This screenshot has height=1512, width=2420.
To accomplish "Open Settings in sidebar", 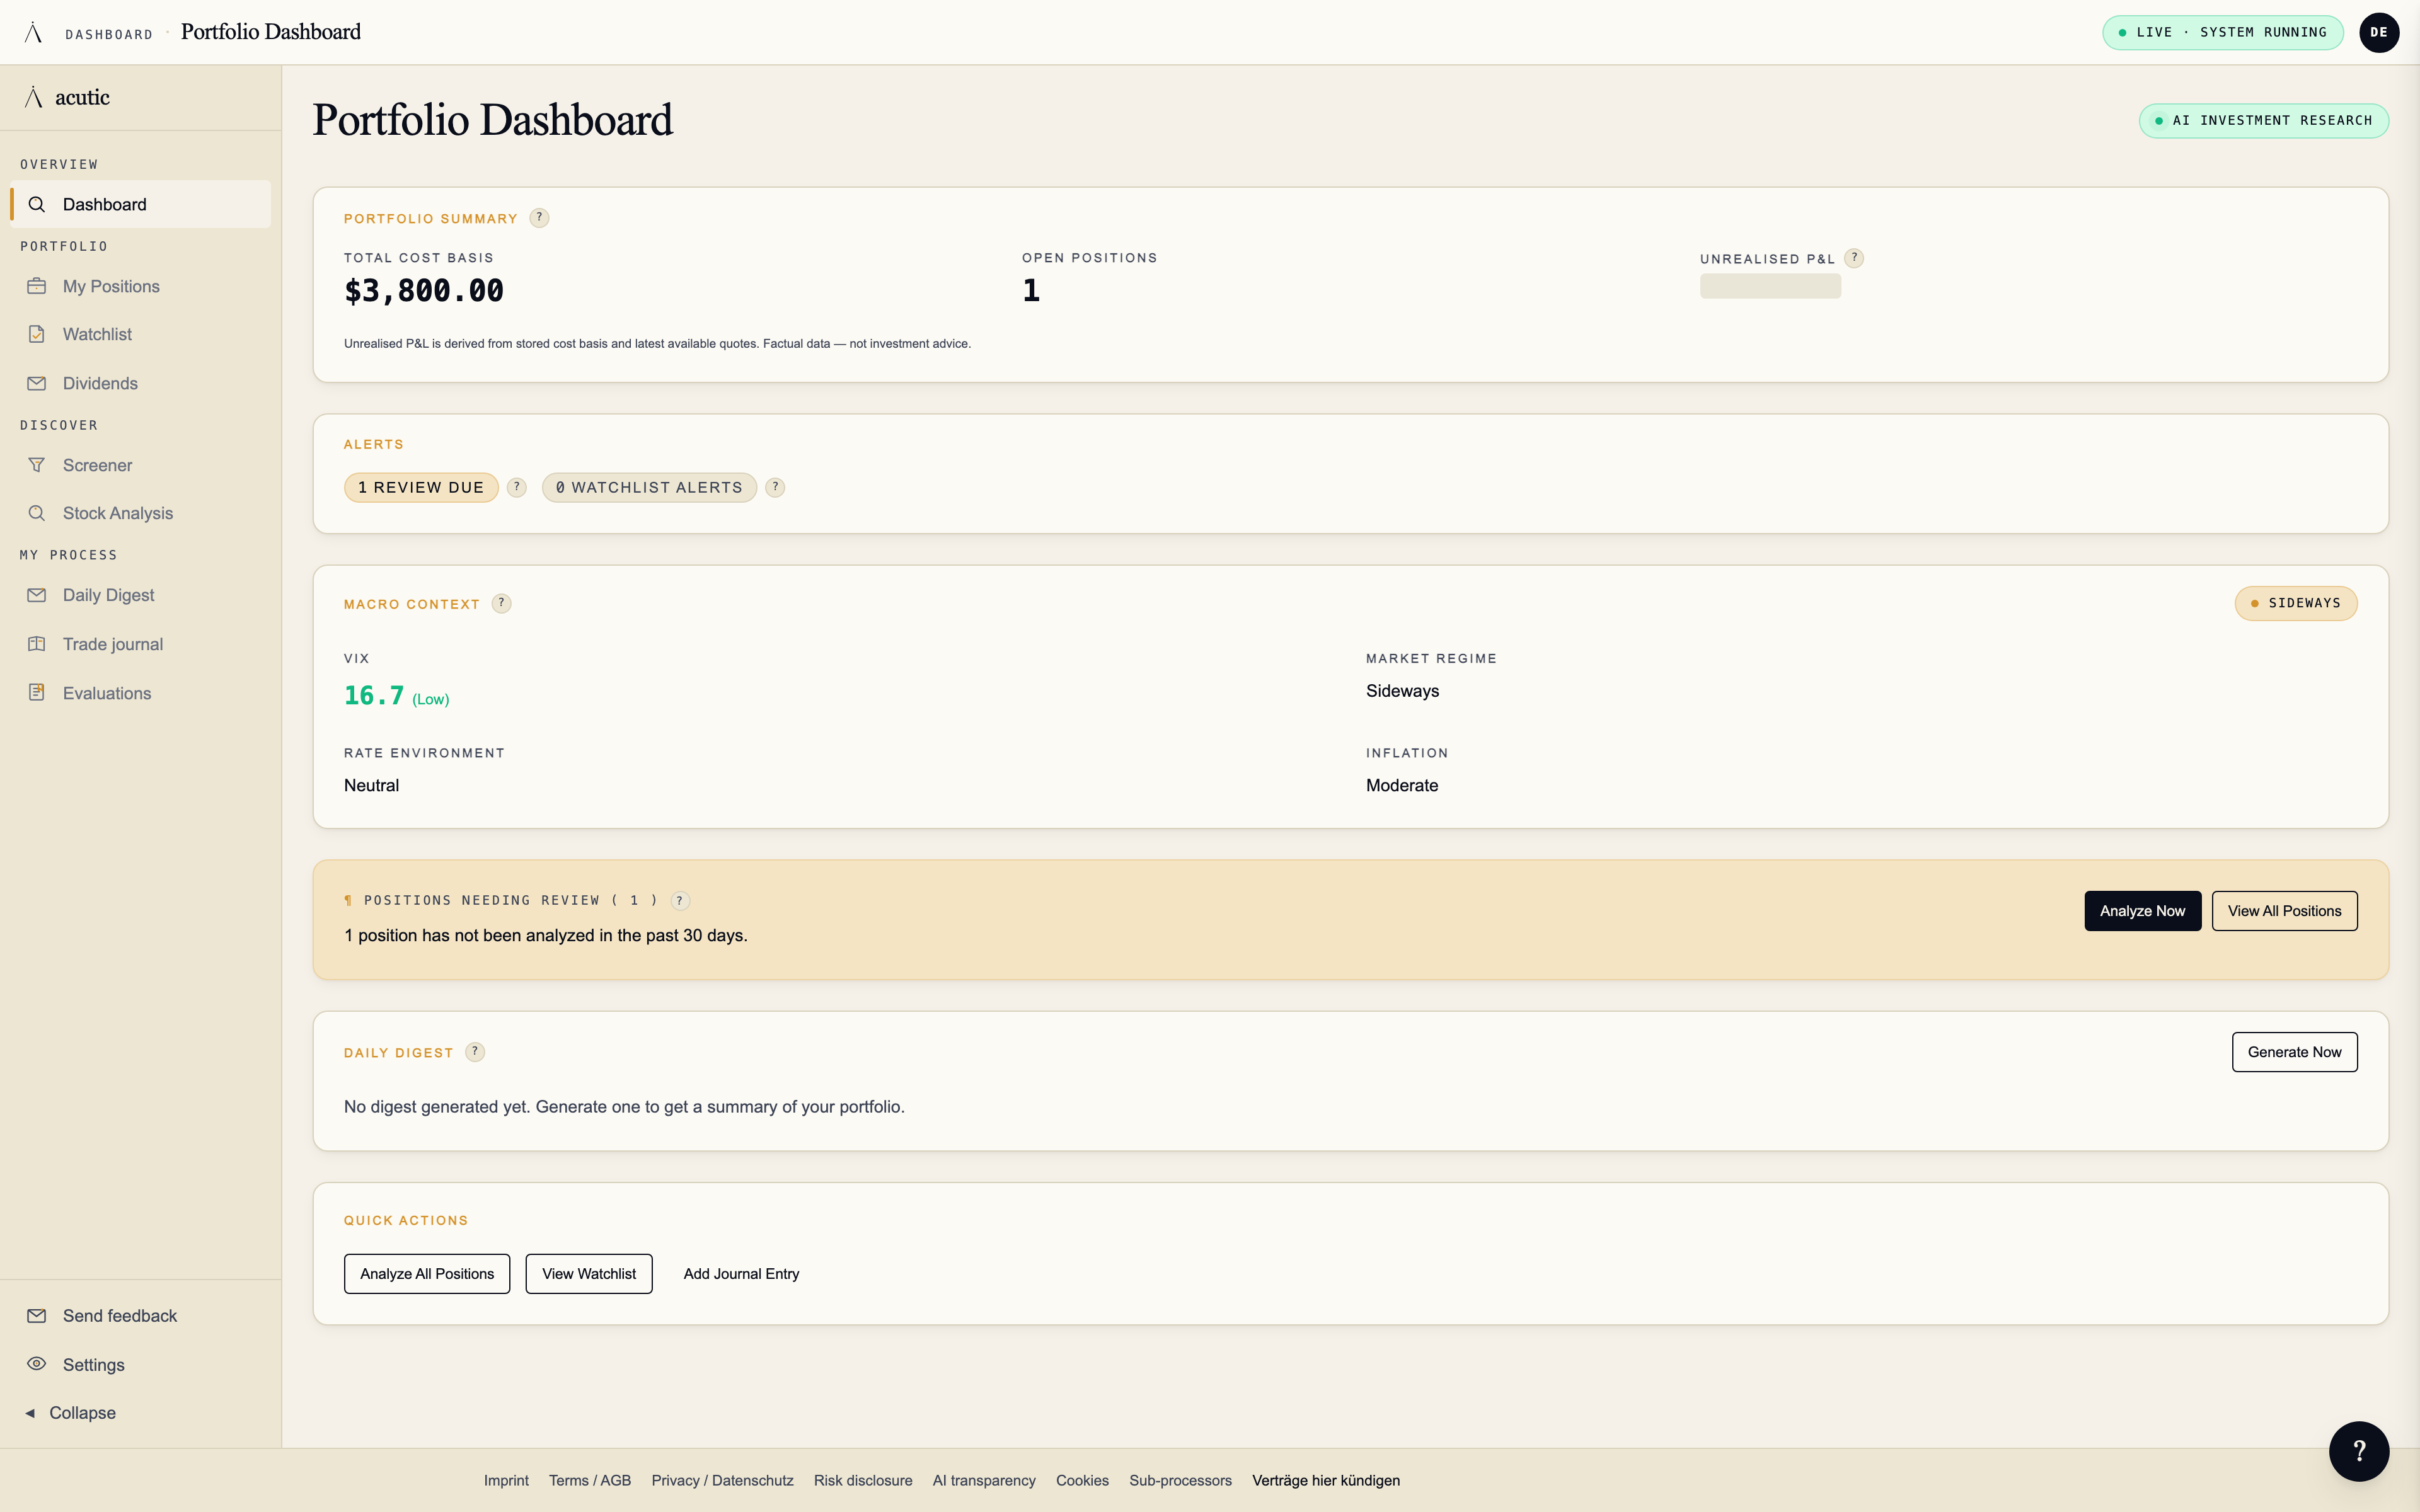I will [140, 1365].
